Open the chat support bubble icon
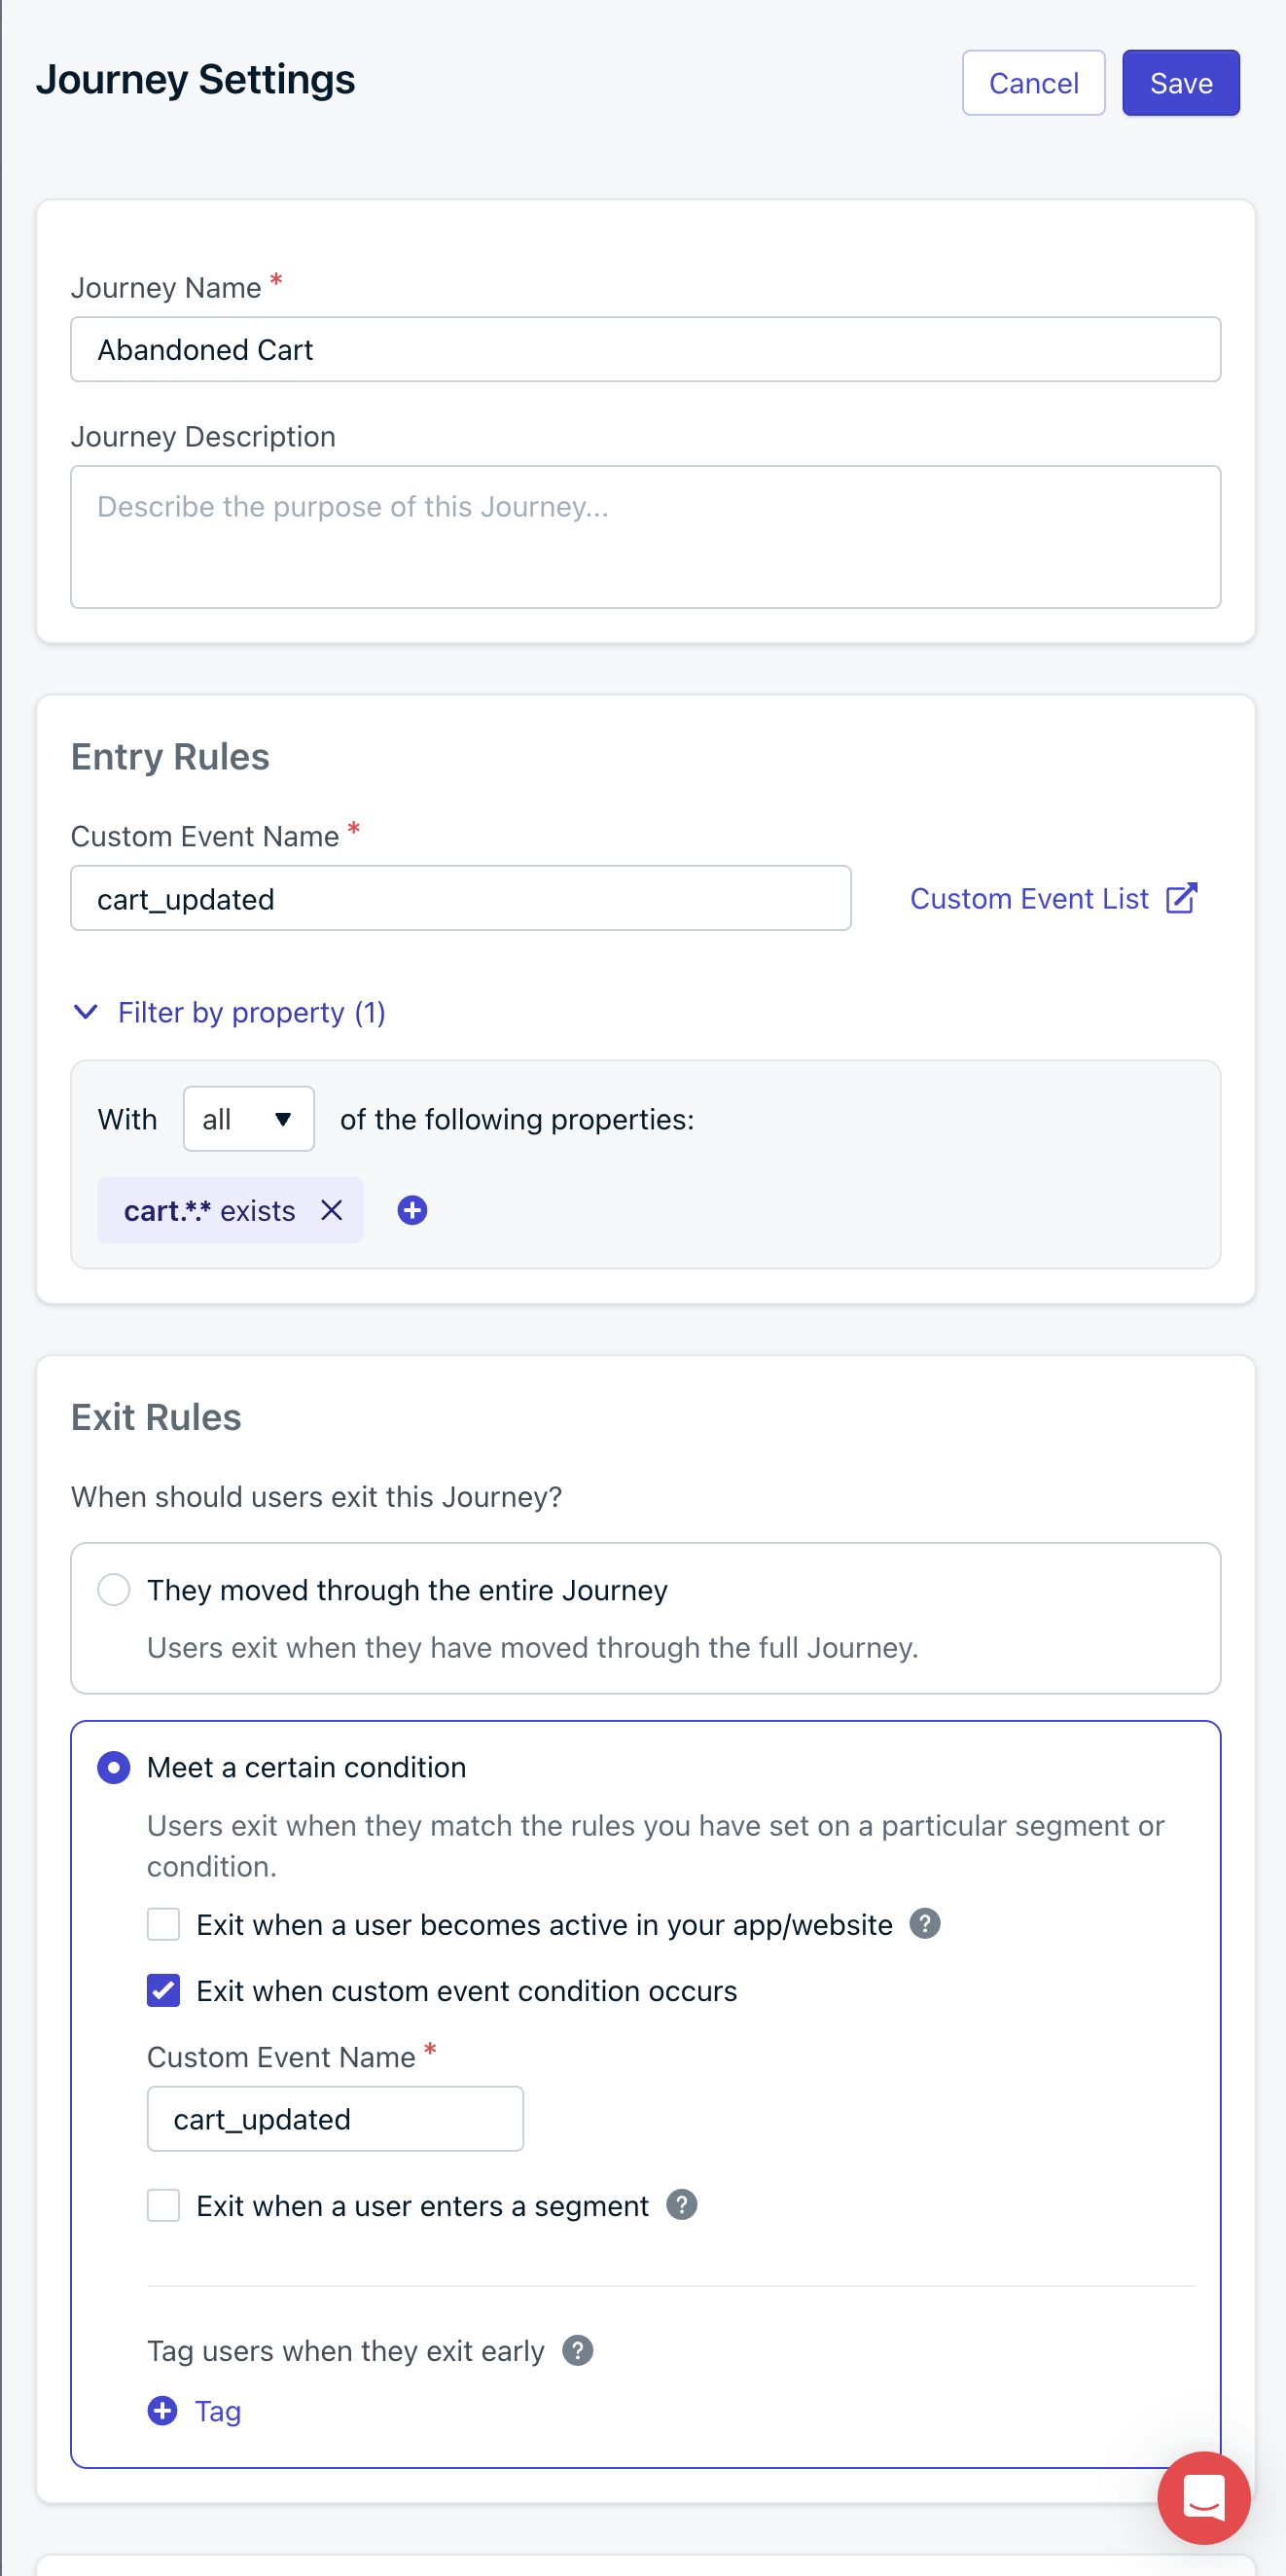 pos(1203,2497)
